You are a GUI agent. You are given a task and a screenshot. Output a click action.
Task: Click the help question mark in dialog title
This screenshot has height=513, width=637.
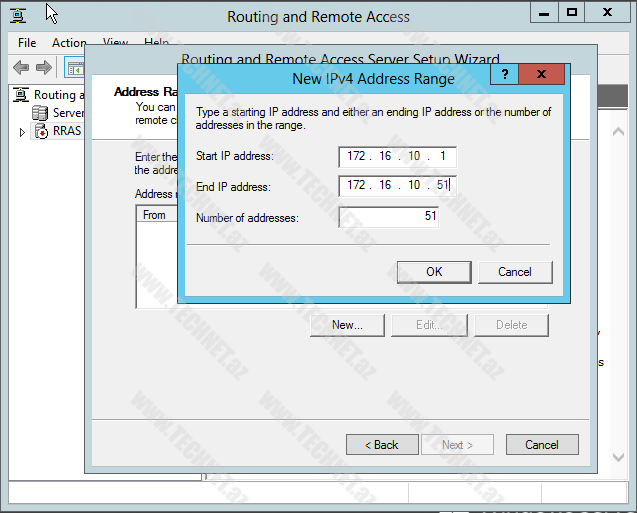click(504, 76)
